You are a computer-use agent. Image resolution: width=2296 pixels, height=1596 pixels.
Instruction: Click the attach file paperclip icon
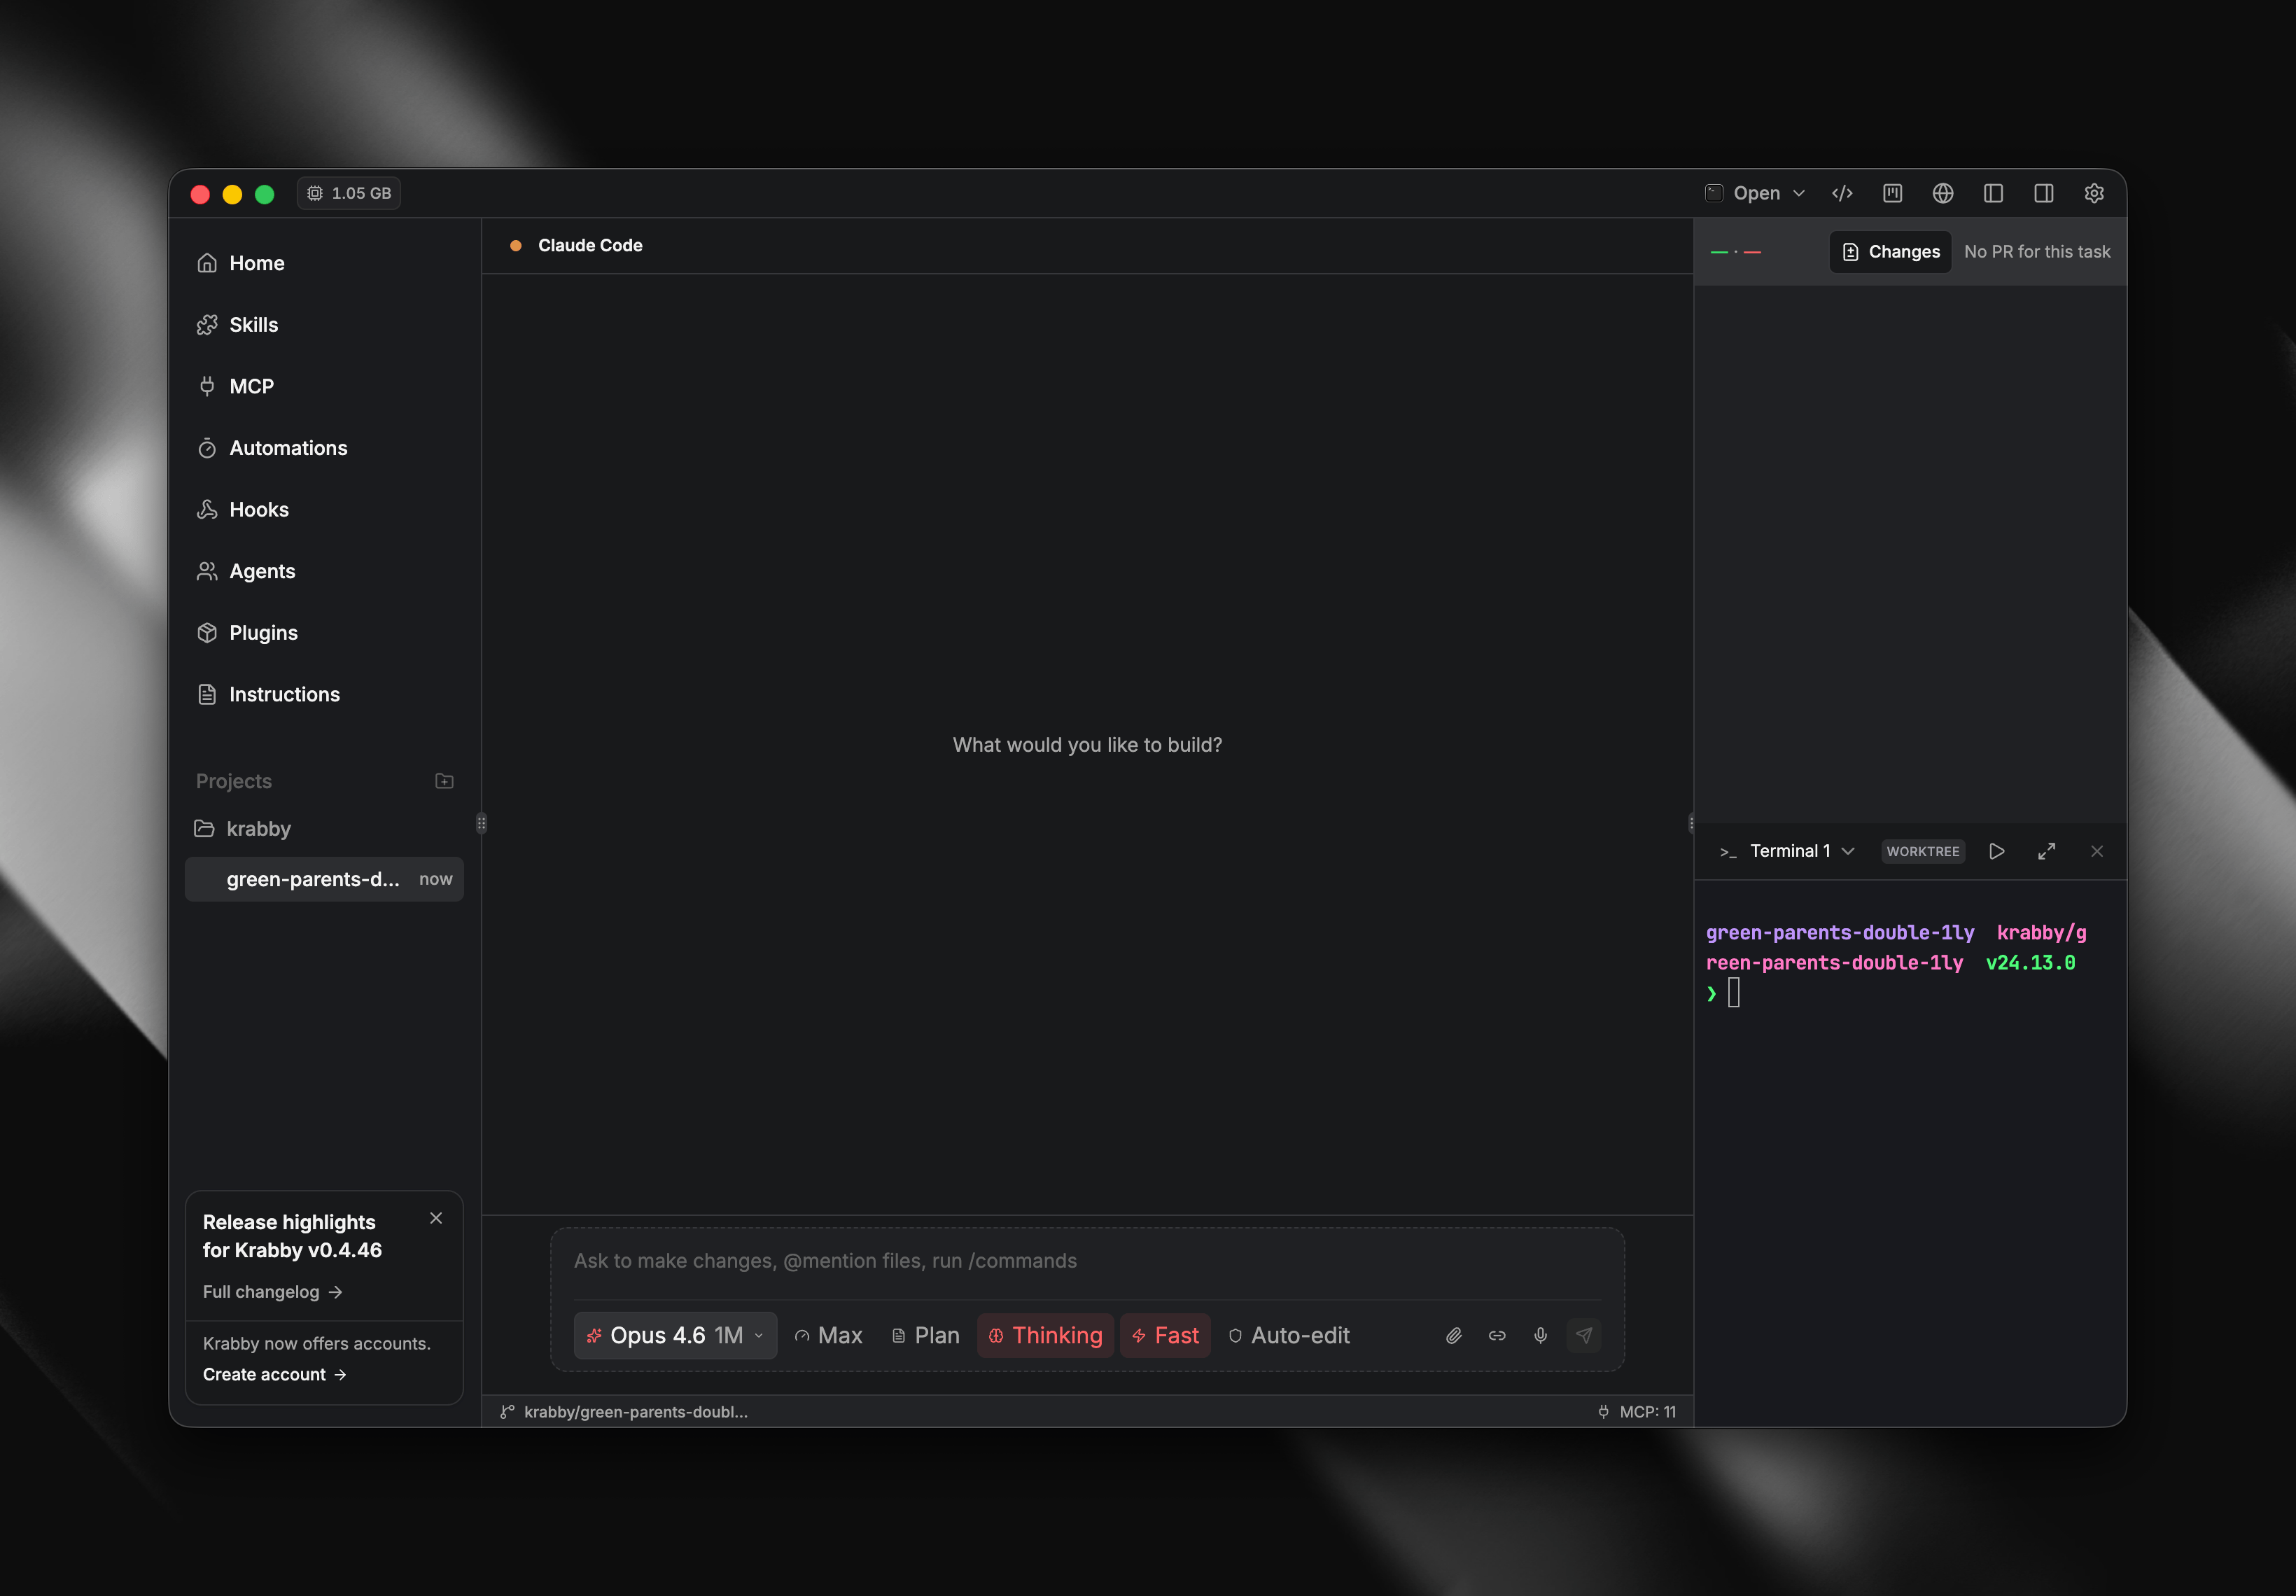(1454, 1335)
